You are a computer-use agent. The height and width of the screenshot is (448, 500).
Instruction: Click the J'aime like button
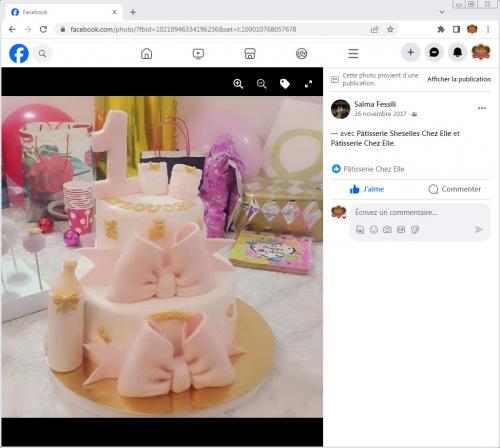[x=367, y=189]
